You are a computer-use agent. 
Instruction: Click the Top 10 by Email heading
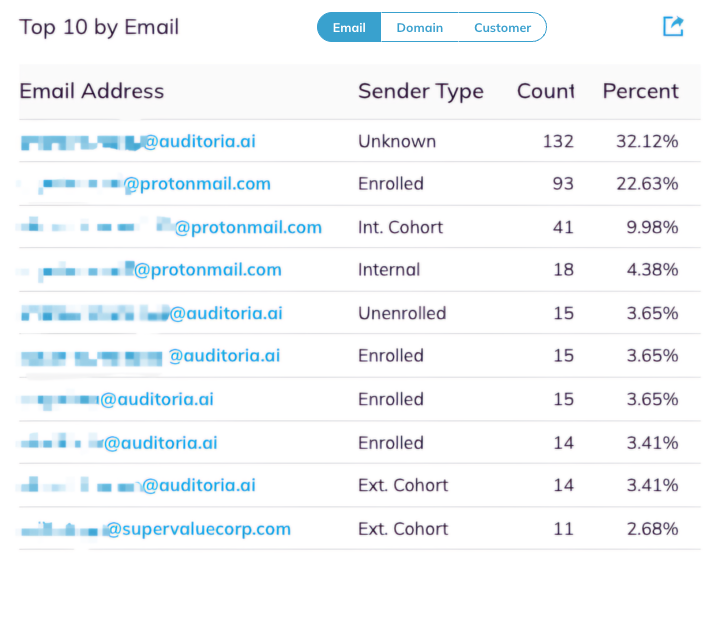(99, 27)
